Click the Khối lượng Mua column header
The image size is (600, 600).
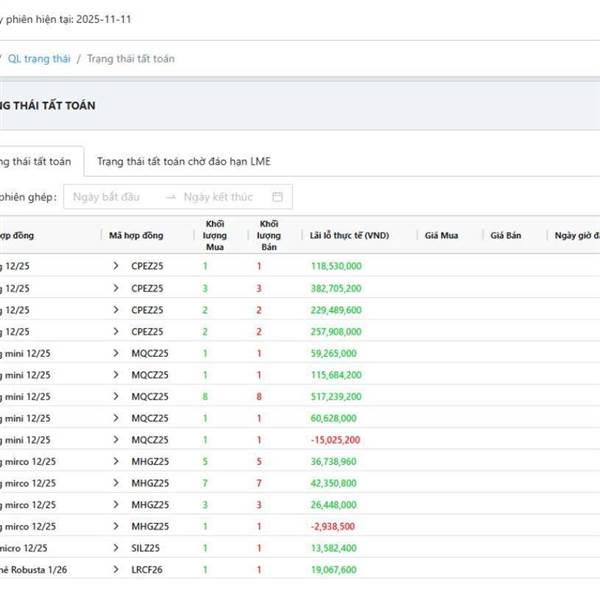pyautogui.click(x=215, y=235)
